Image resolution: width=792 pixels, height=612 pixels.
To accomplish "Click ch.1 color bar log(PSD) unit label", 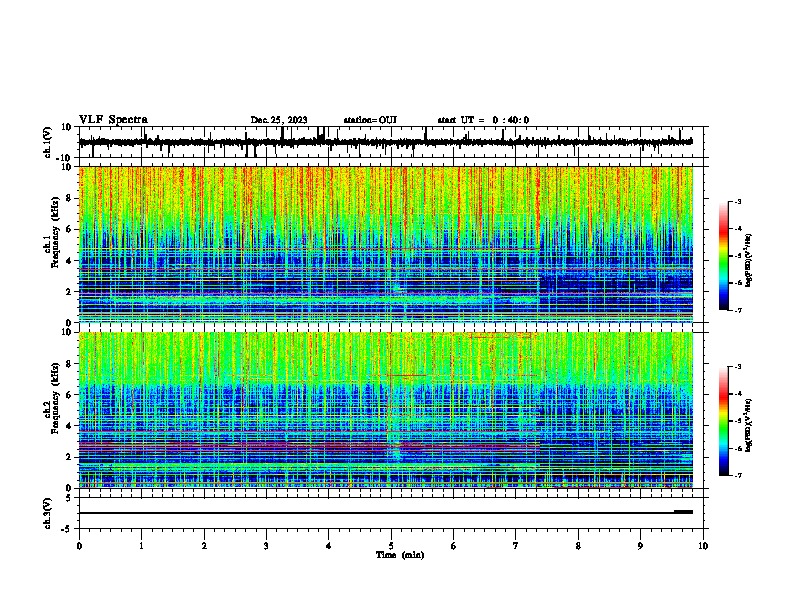I will pyautogui.click(x=749, y=260).
